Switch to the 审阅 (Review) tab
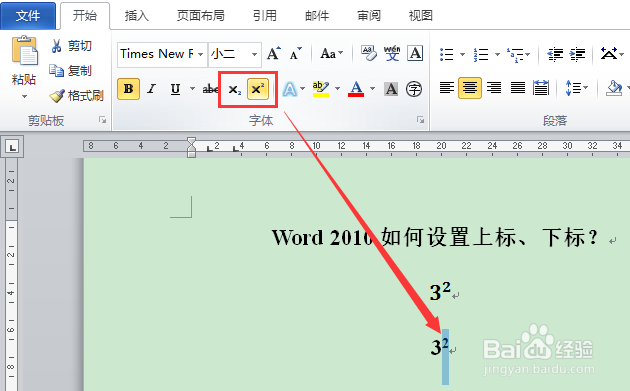The height and width of the screenshot is (391, 630). (x=369, y=16)
